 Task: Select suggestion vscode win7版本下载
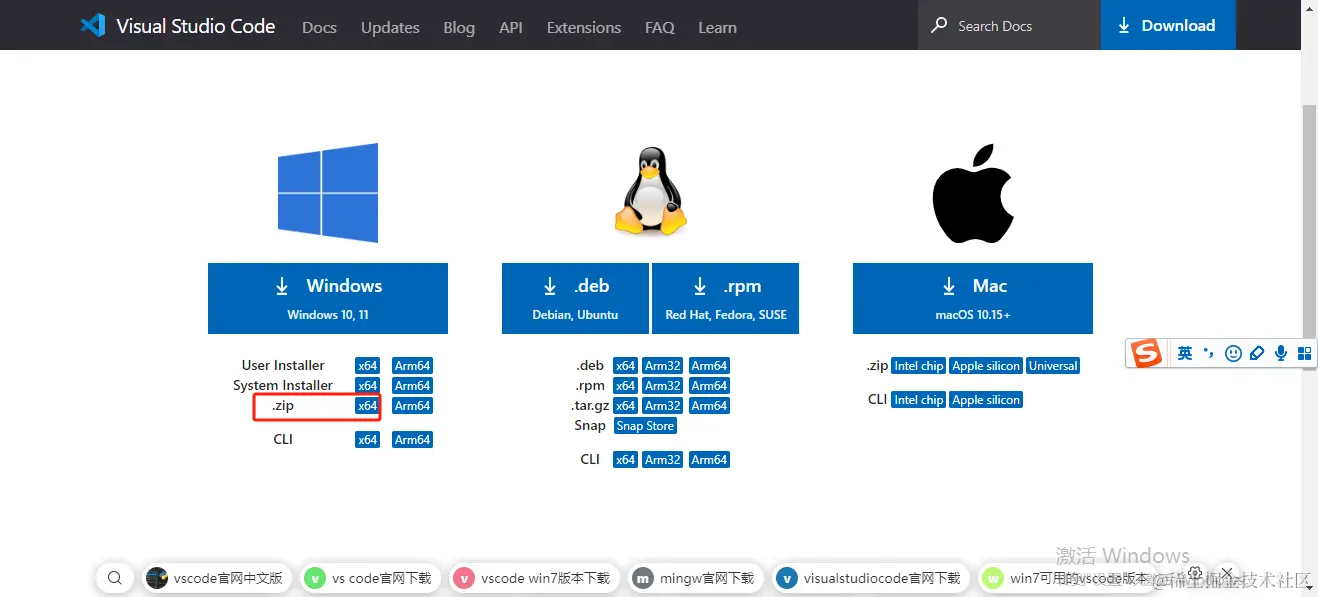click(x=534, y=578)
